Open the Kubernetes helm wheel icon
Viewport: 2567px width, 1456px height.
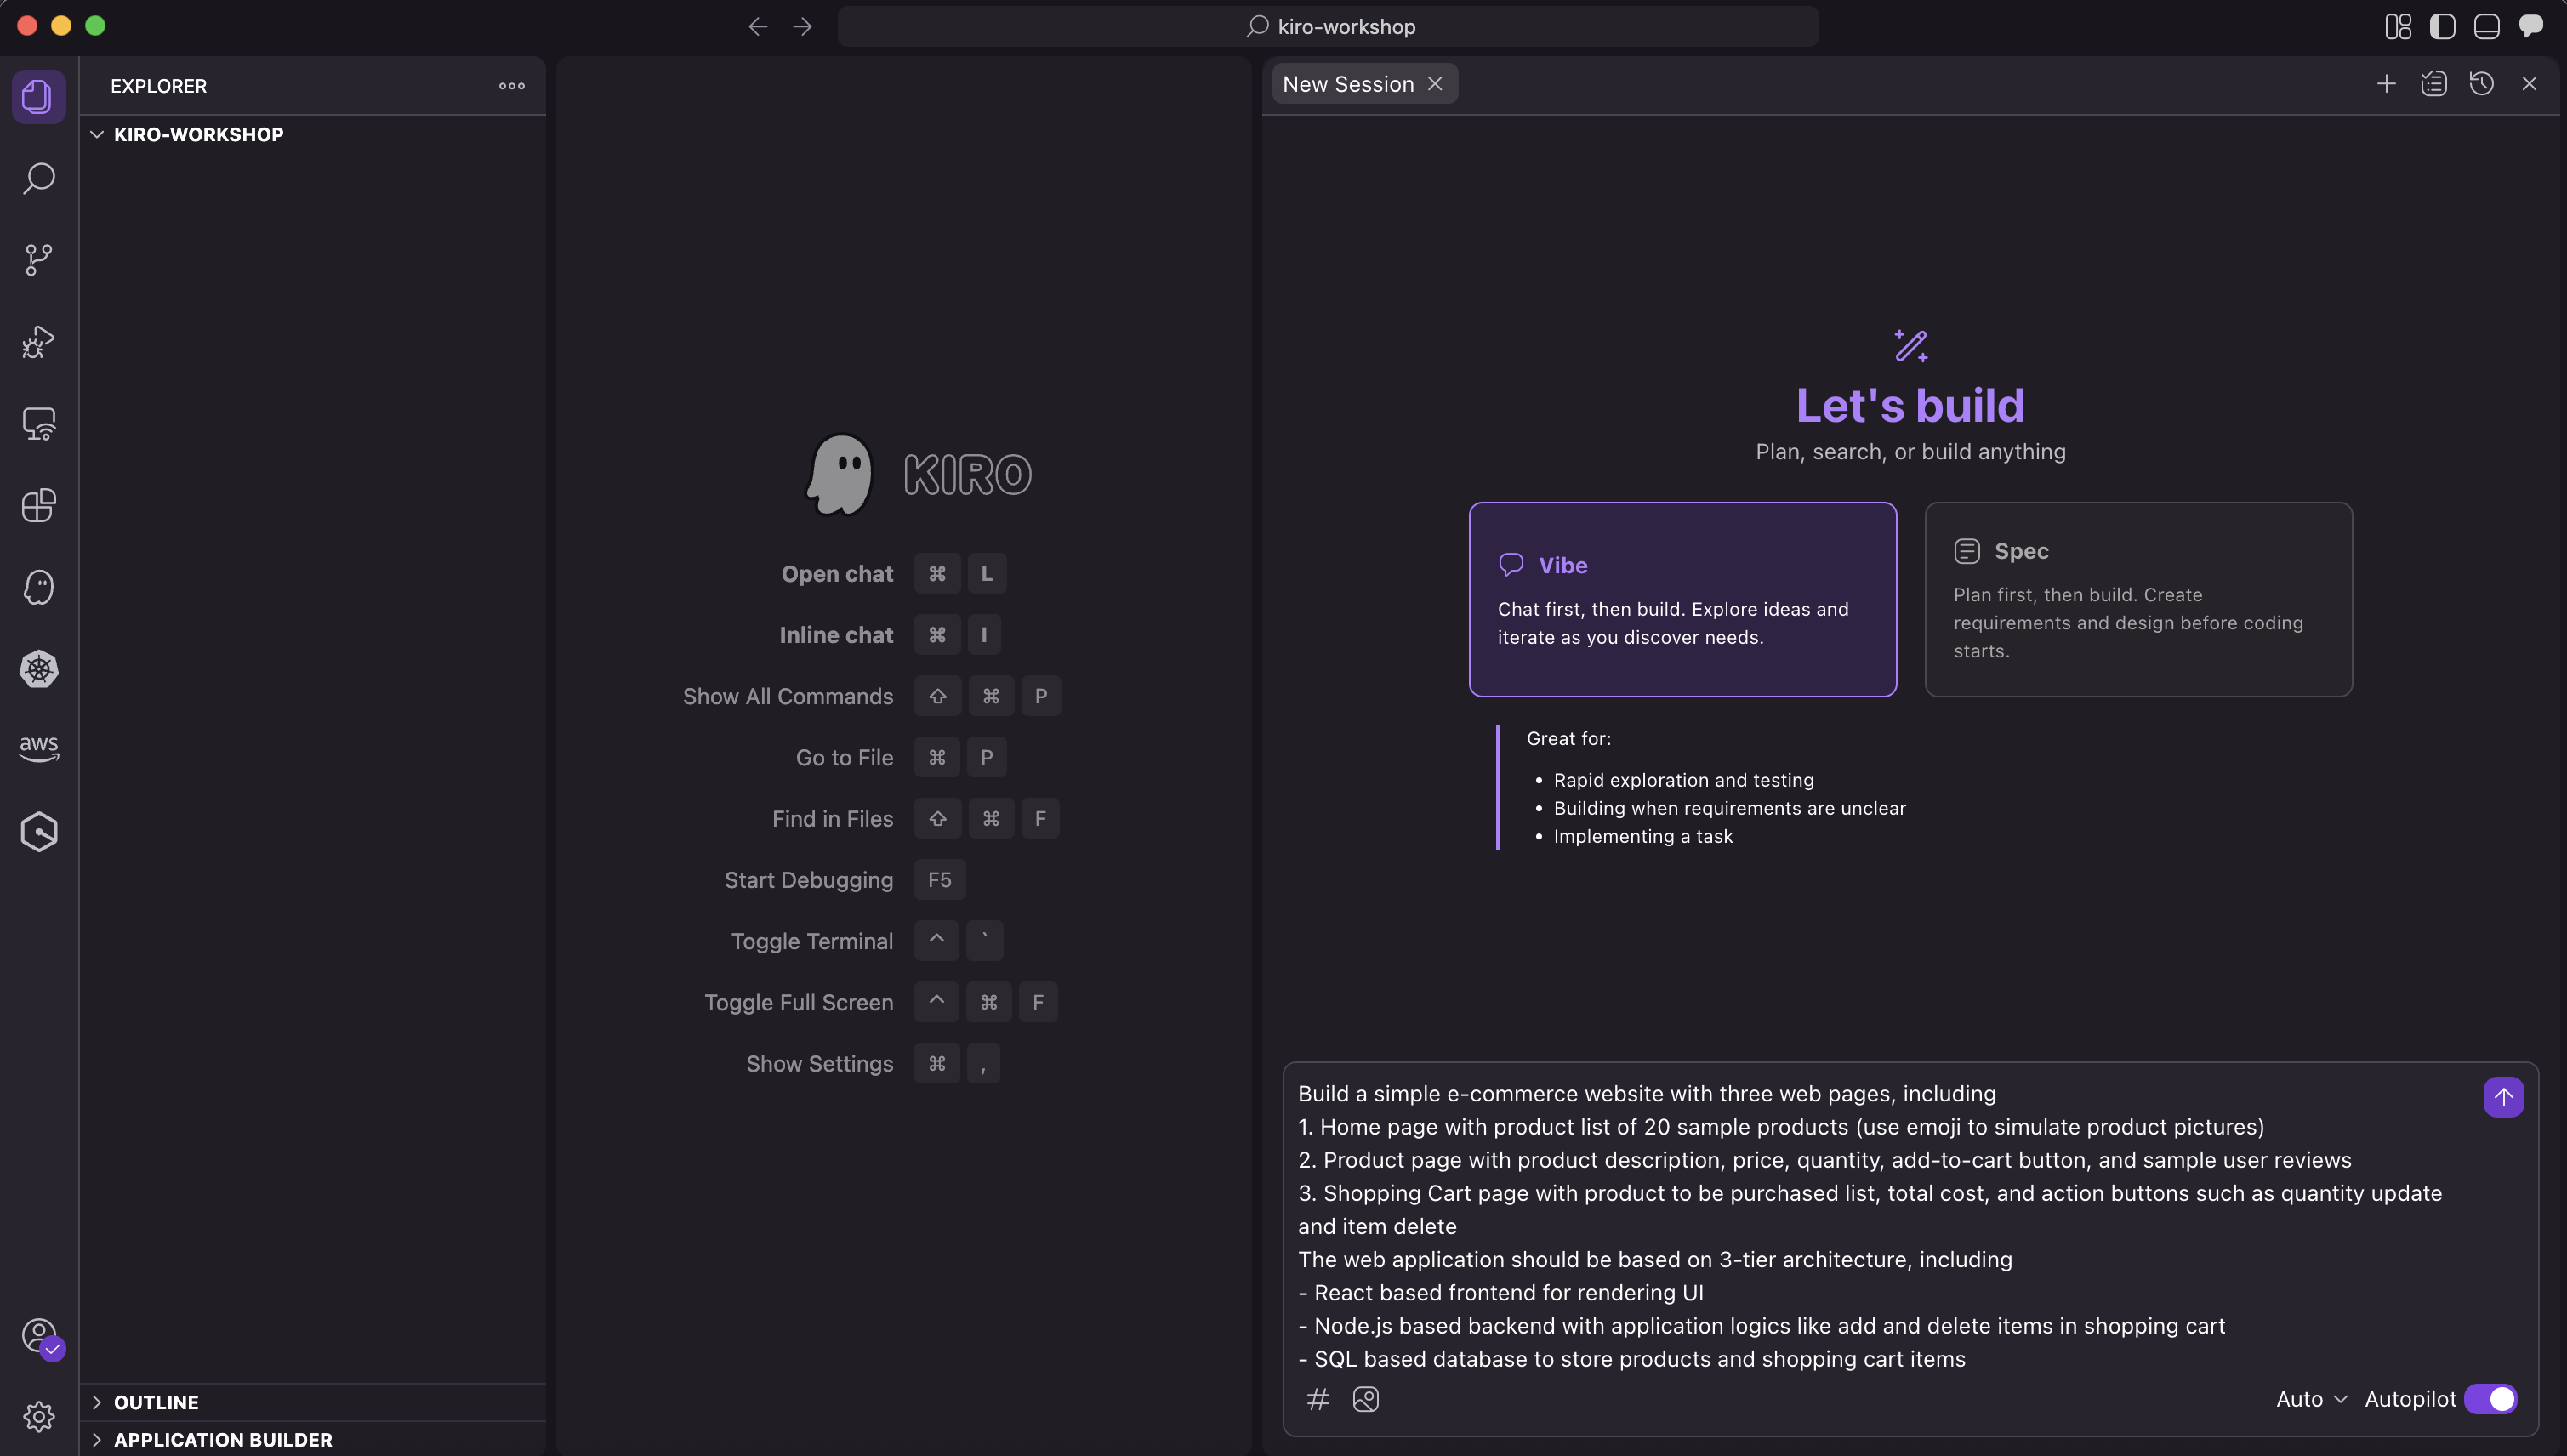(x=38, y=669)
